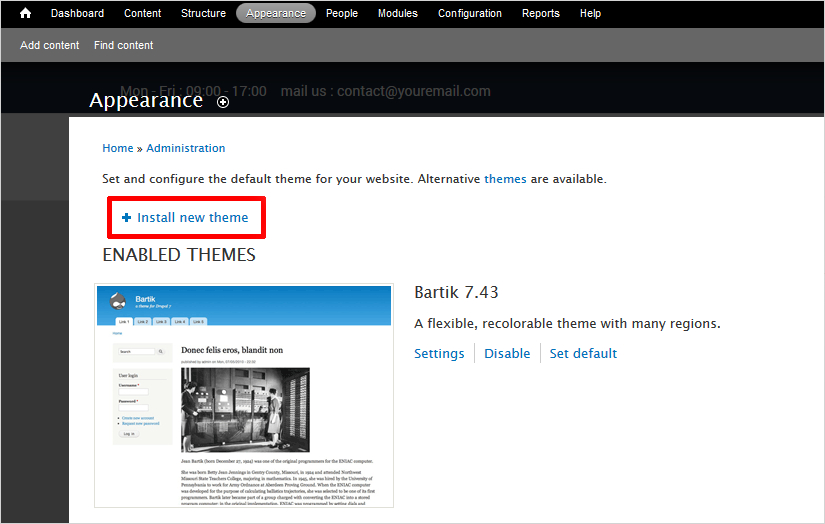
Task: Follow the Home breadcrumb link
Action: point(118,148)
